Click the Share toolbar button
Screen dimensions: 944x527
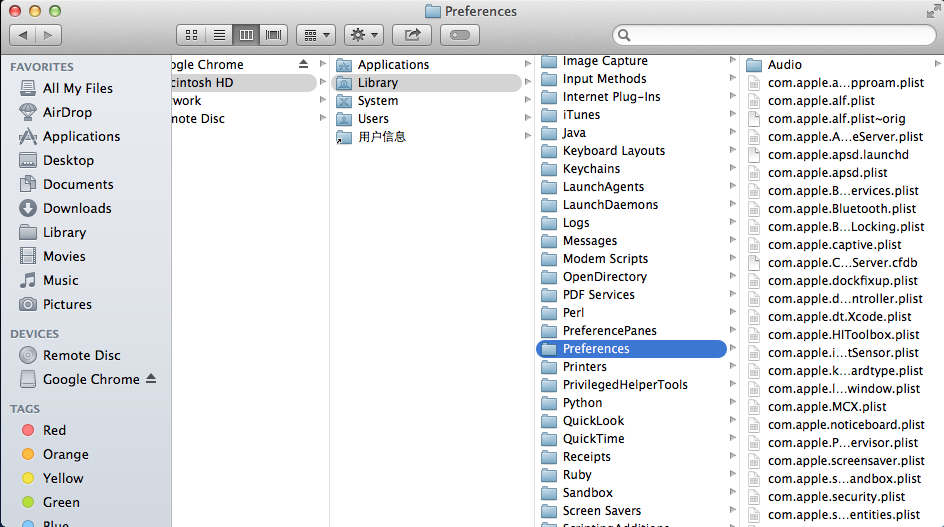point(411,35)
